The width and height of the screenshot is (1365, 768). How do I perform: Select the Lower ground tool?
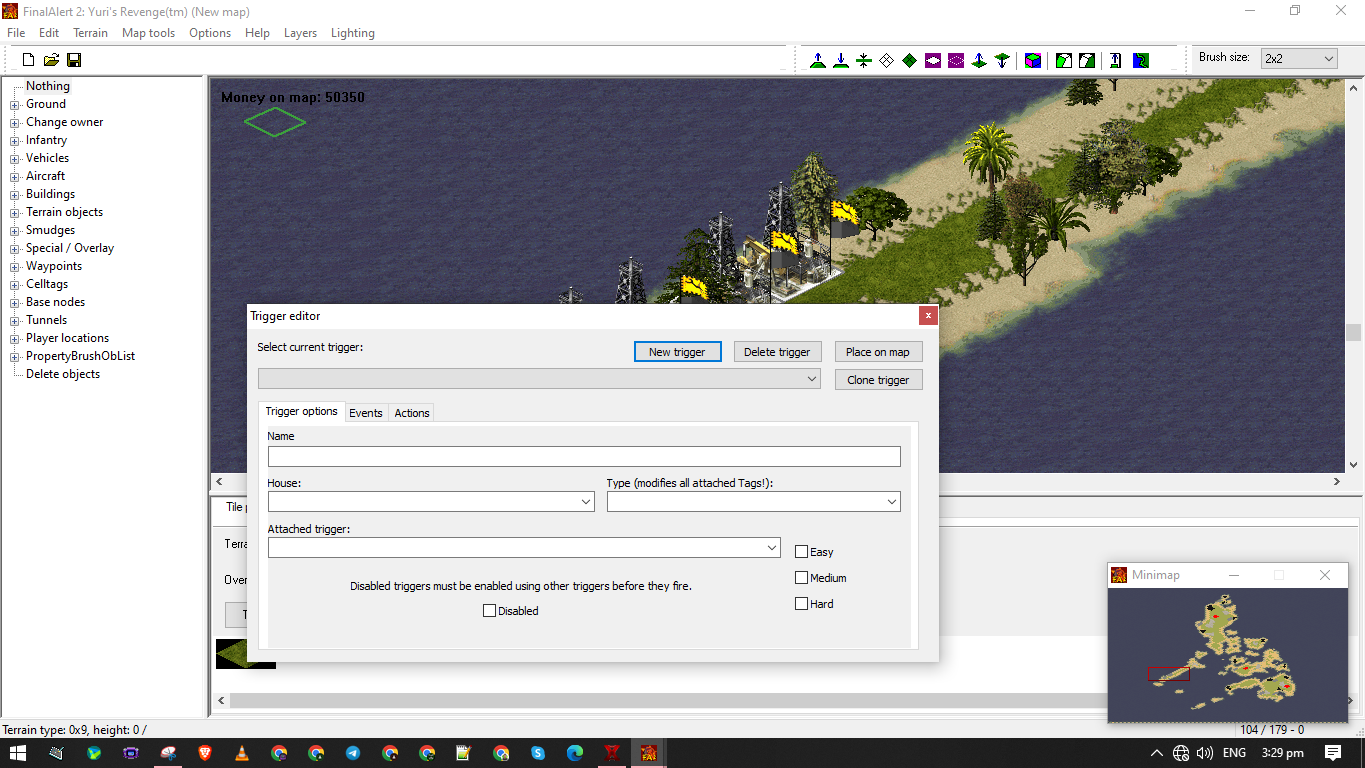pyautogui.click(x=841, y=60)
